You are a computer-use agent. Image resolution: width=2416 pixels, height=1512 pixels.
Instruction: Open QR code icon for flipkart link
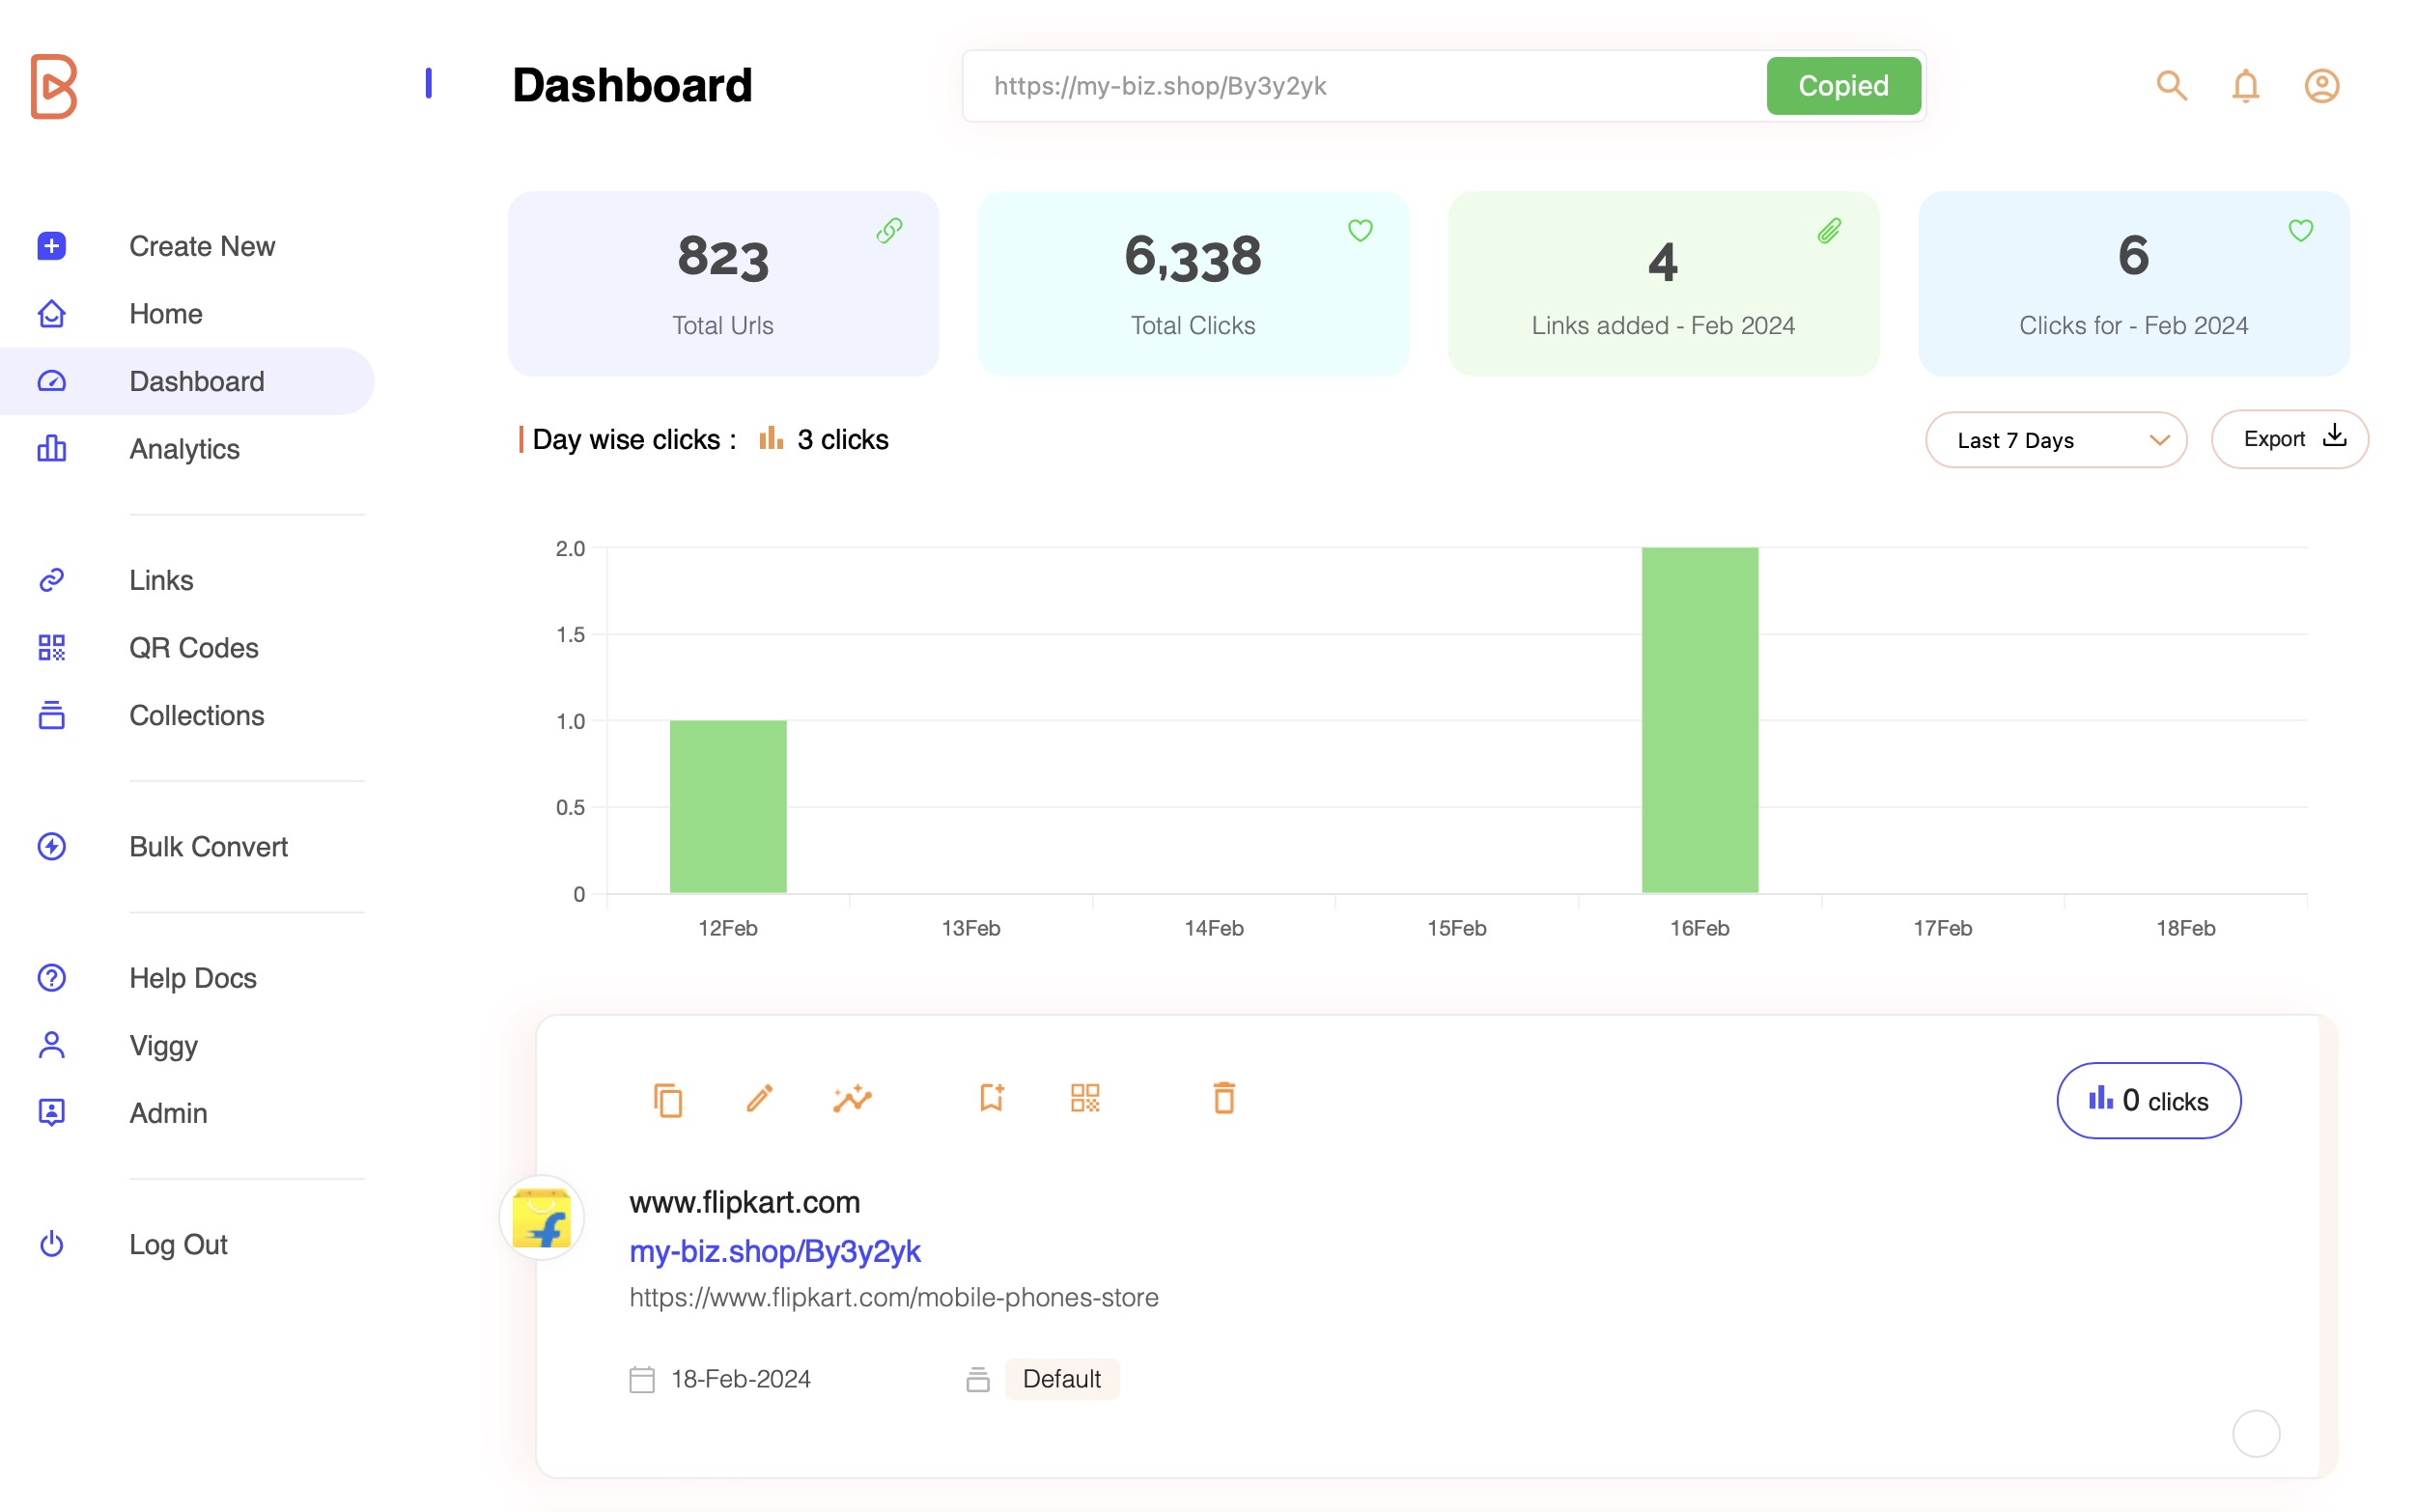[1085, 1099]
